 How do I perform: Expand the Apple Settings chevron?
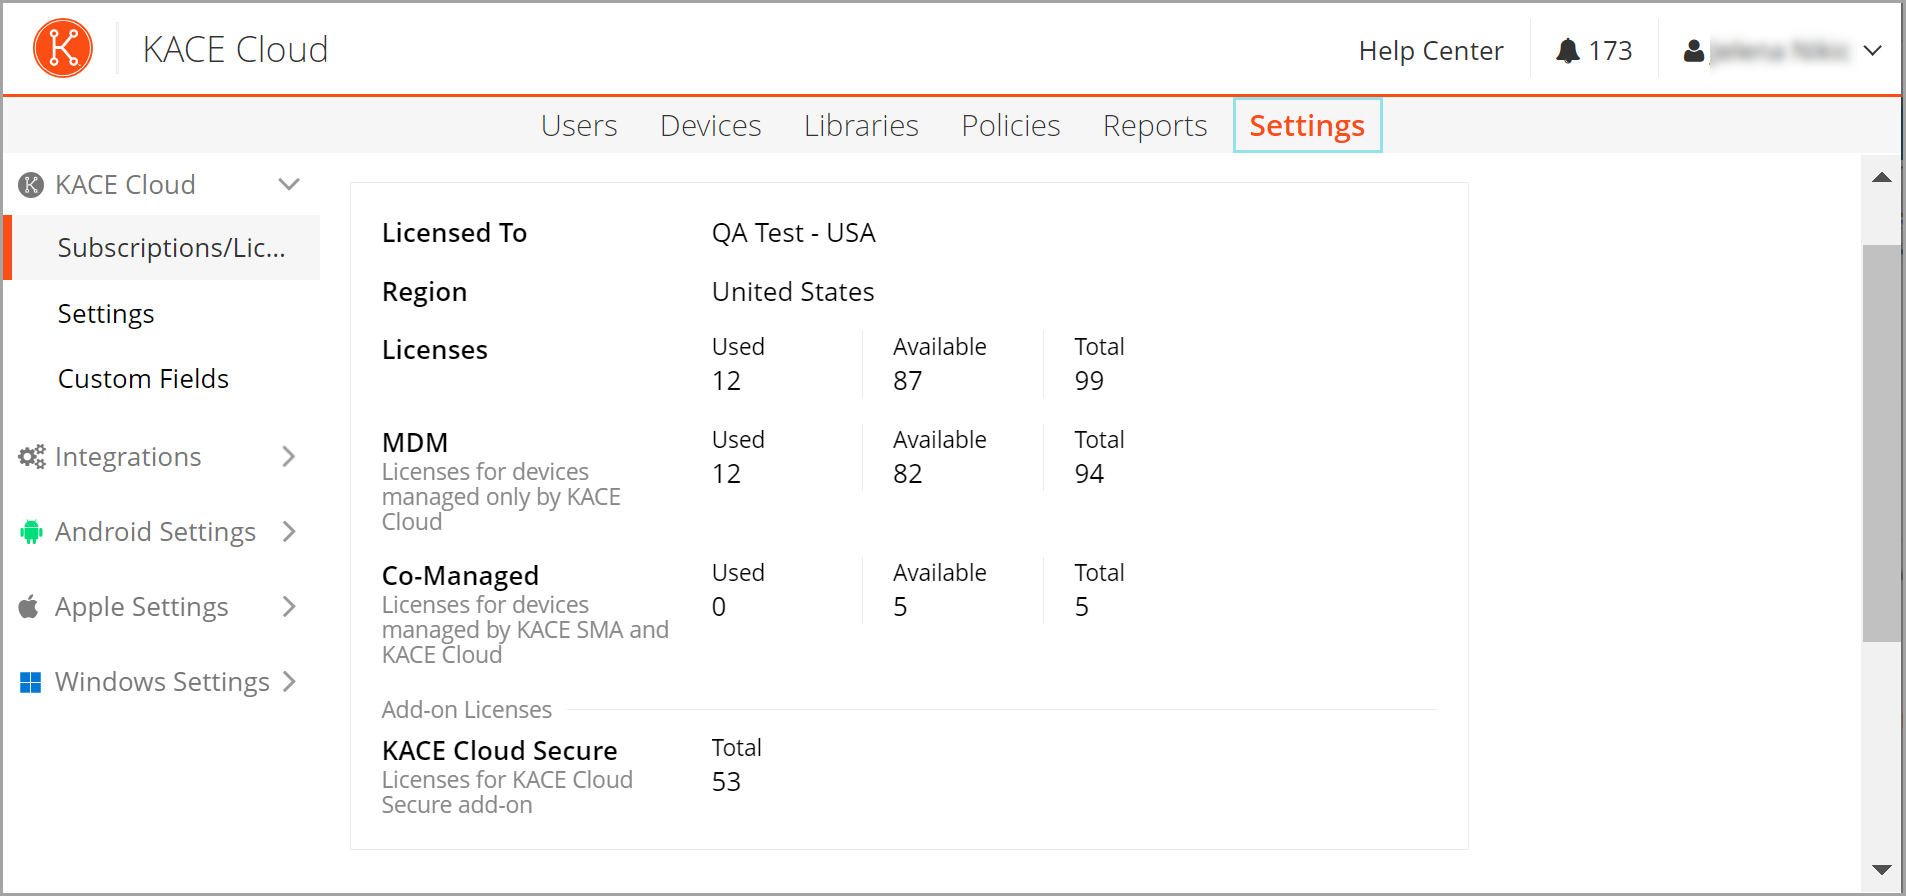pos(289,607)
